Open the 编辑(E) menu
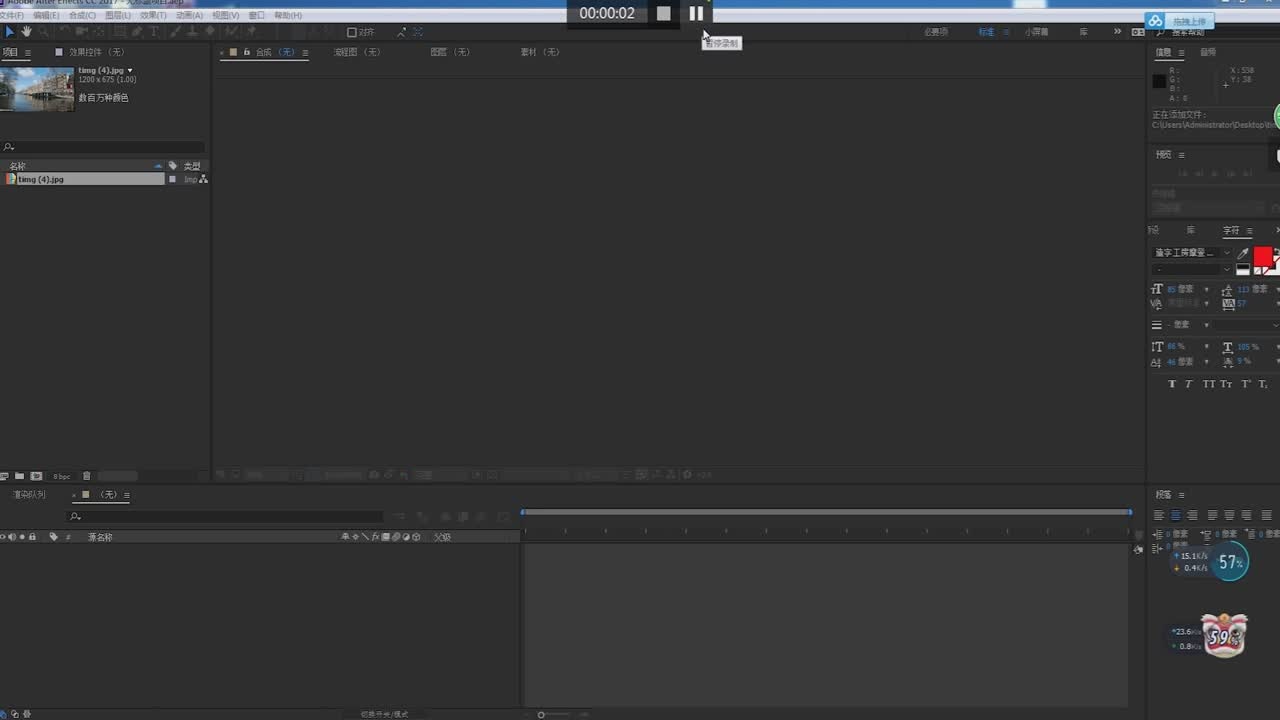This screenshot has height=720, width=1280. click(x=46, y=15)
